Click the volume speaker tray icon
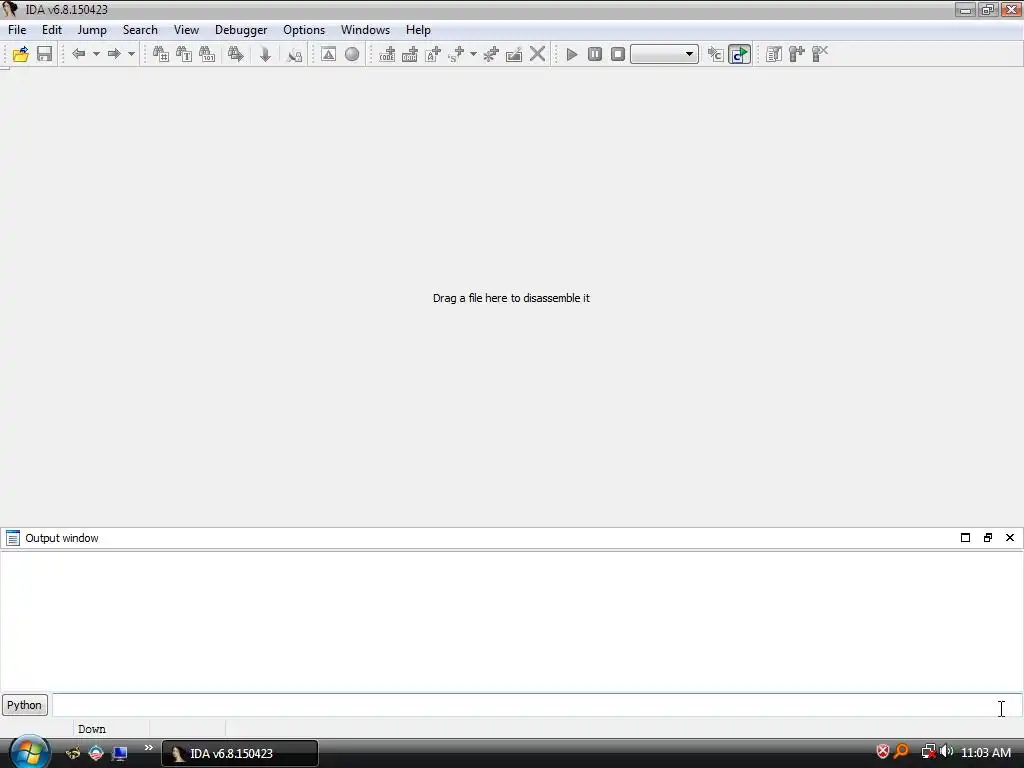 point(946,752)
